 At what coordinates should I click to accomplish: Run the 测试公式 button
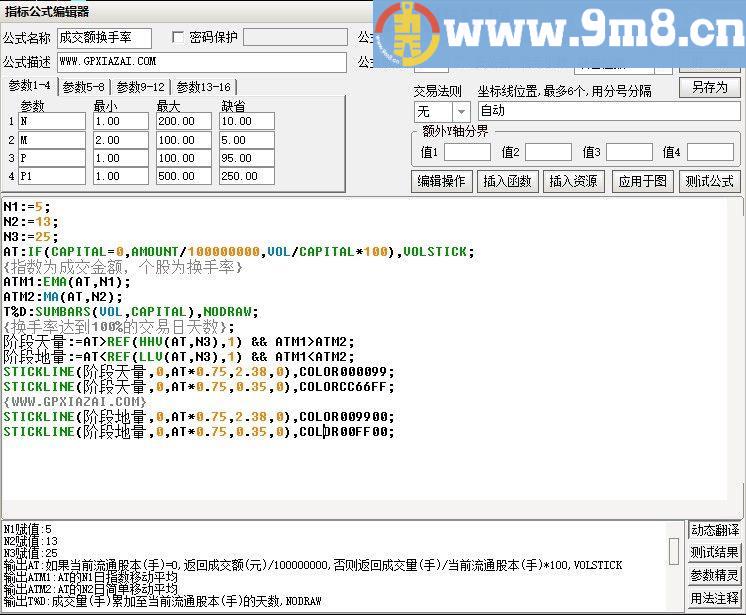pyautogui.click(x=709, y=181)
